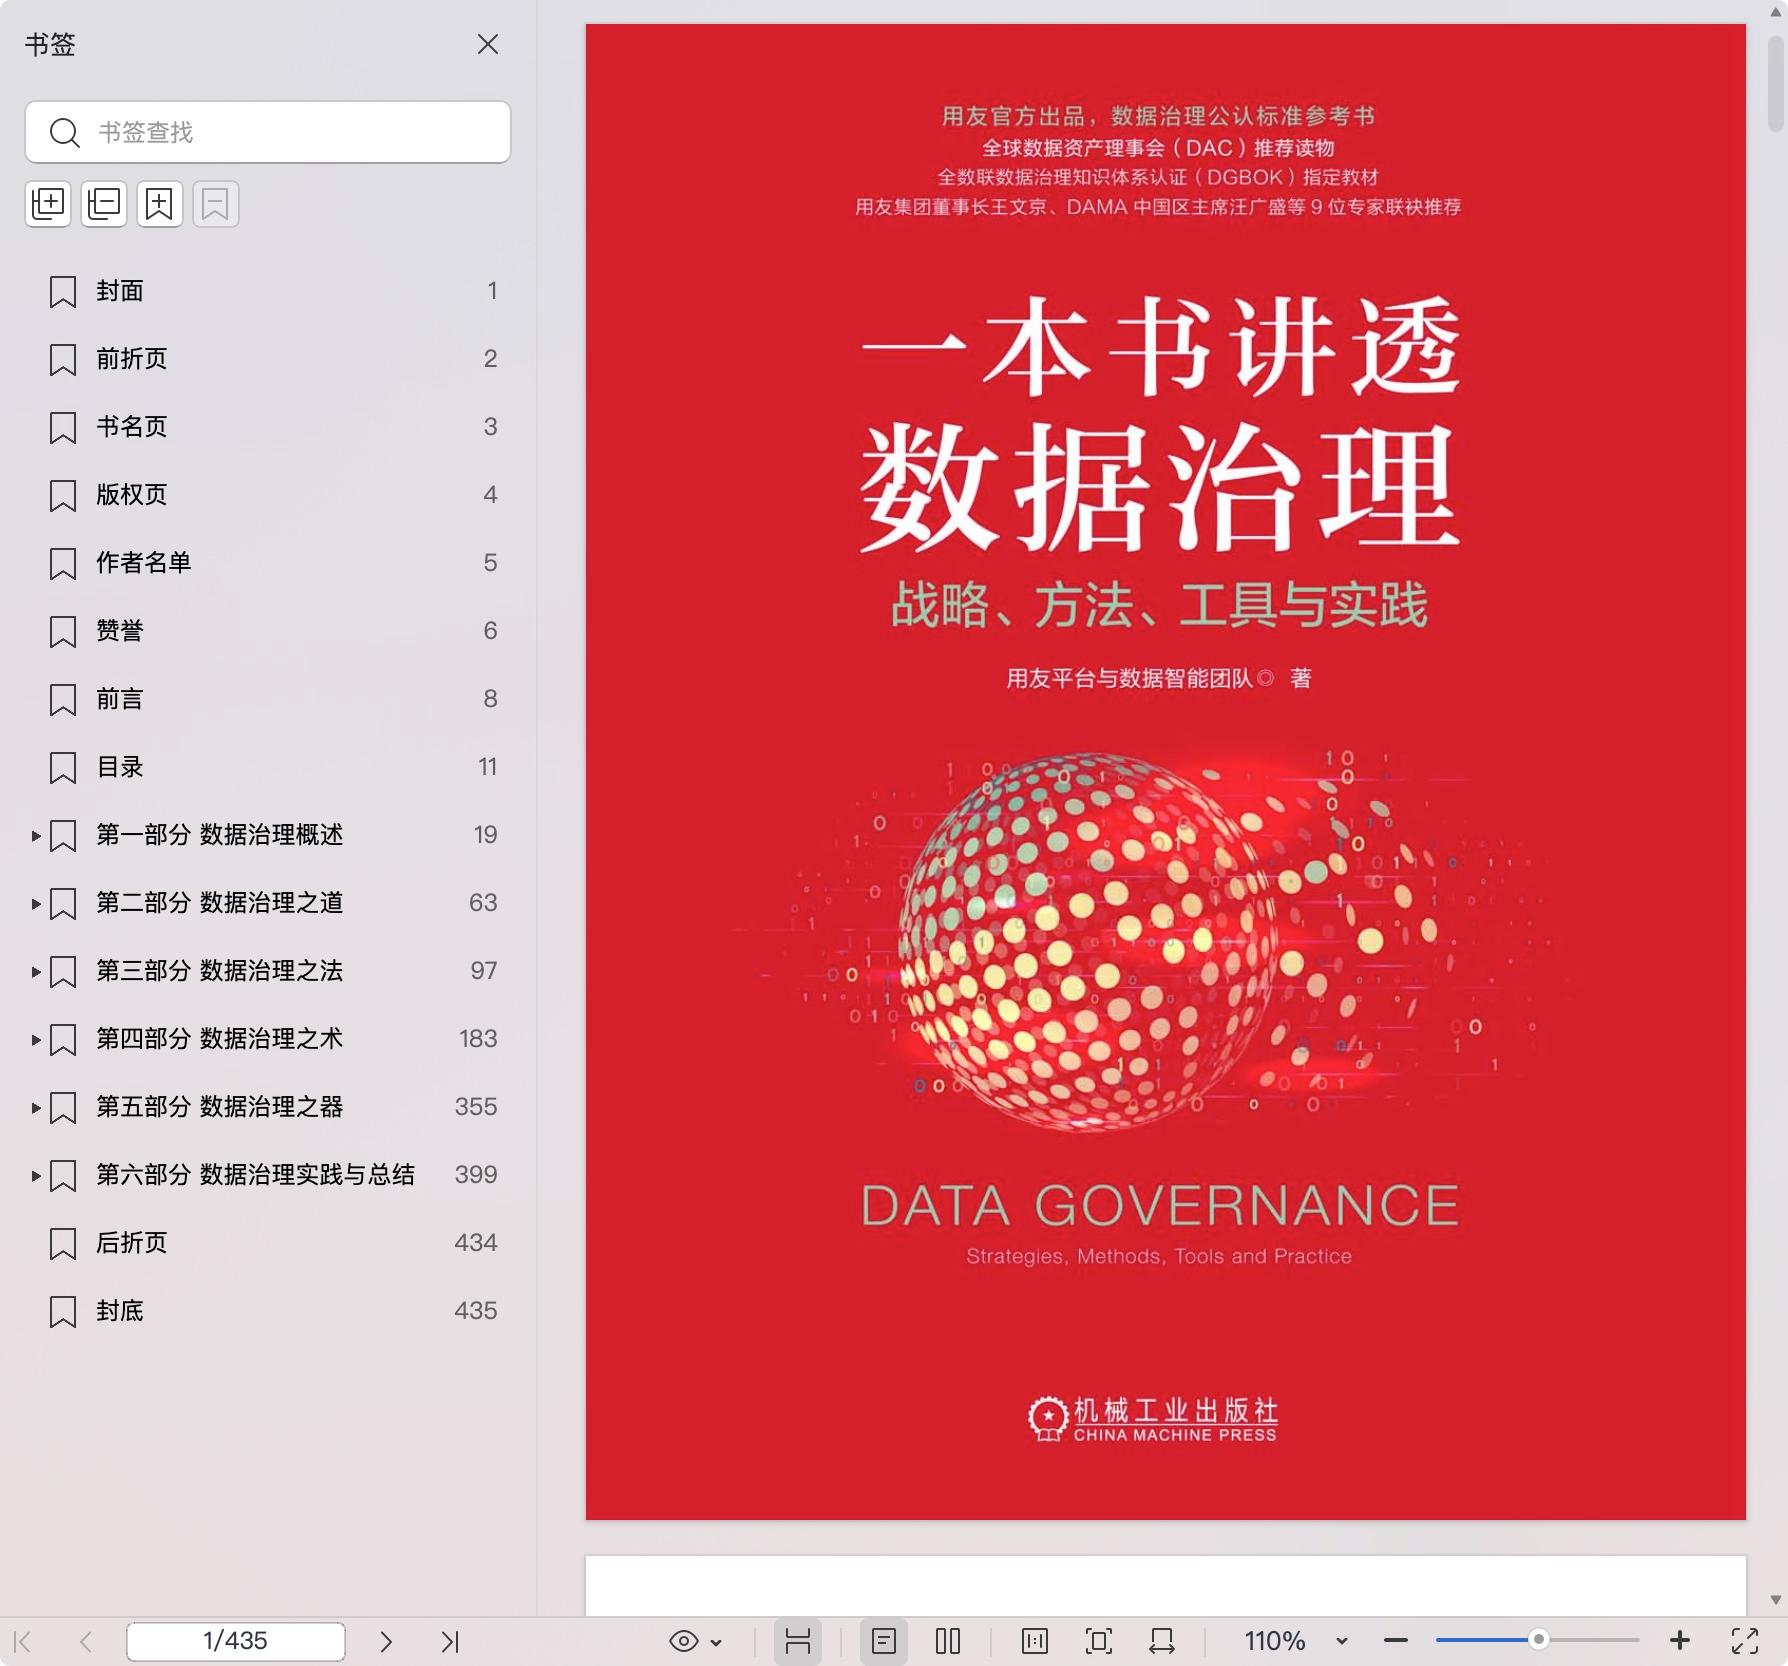The image size is (1788, 1666).
Task: Jump to last page button
Action: (450, 1641)
